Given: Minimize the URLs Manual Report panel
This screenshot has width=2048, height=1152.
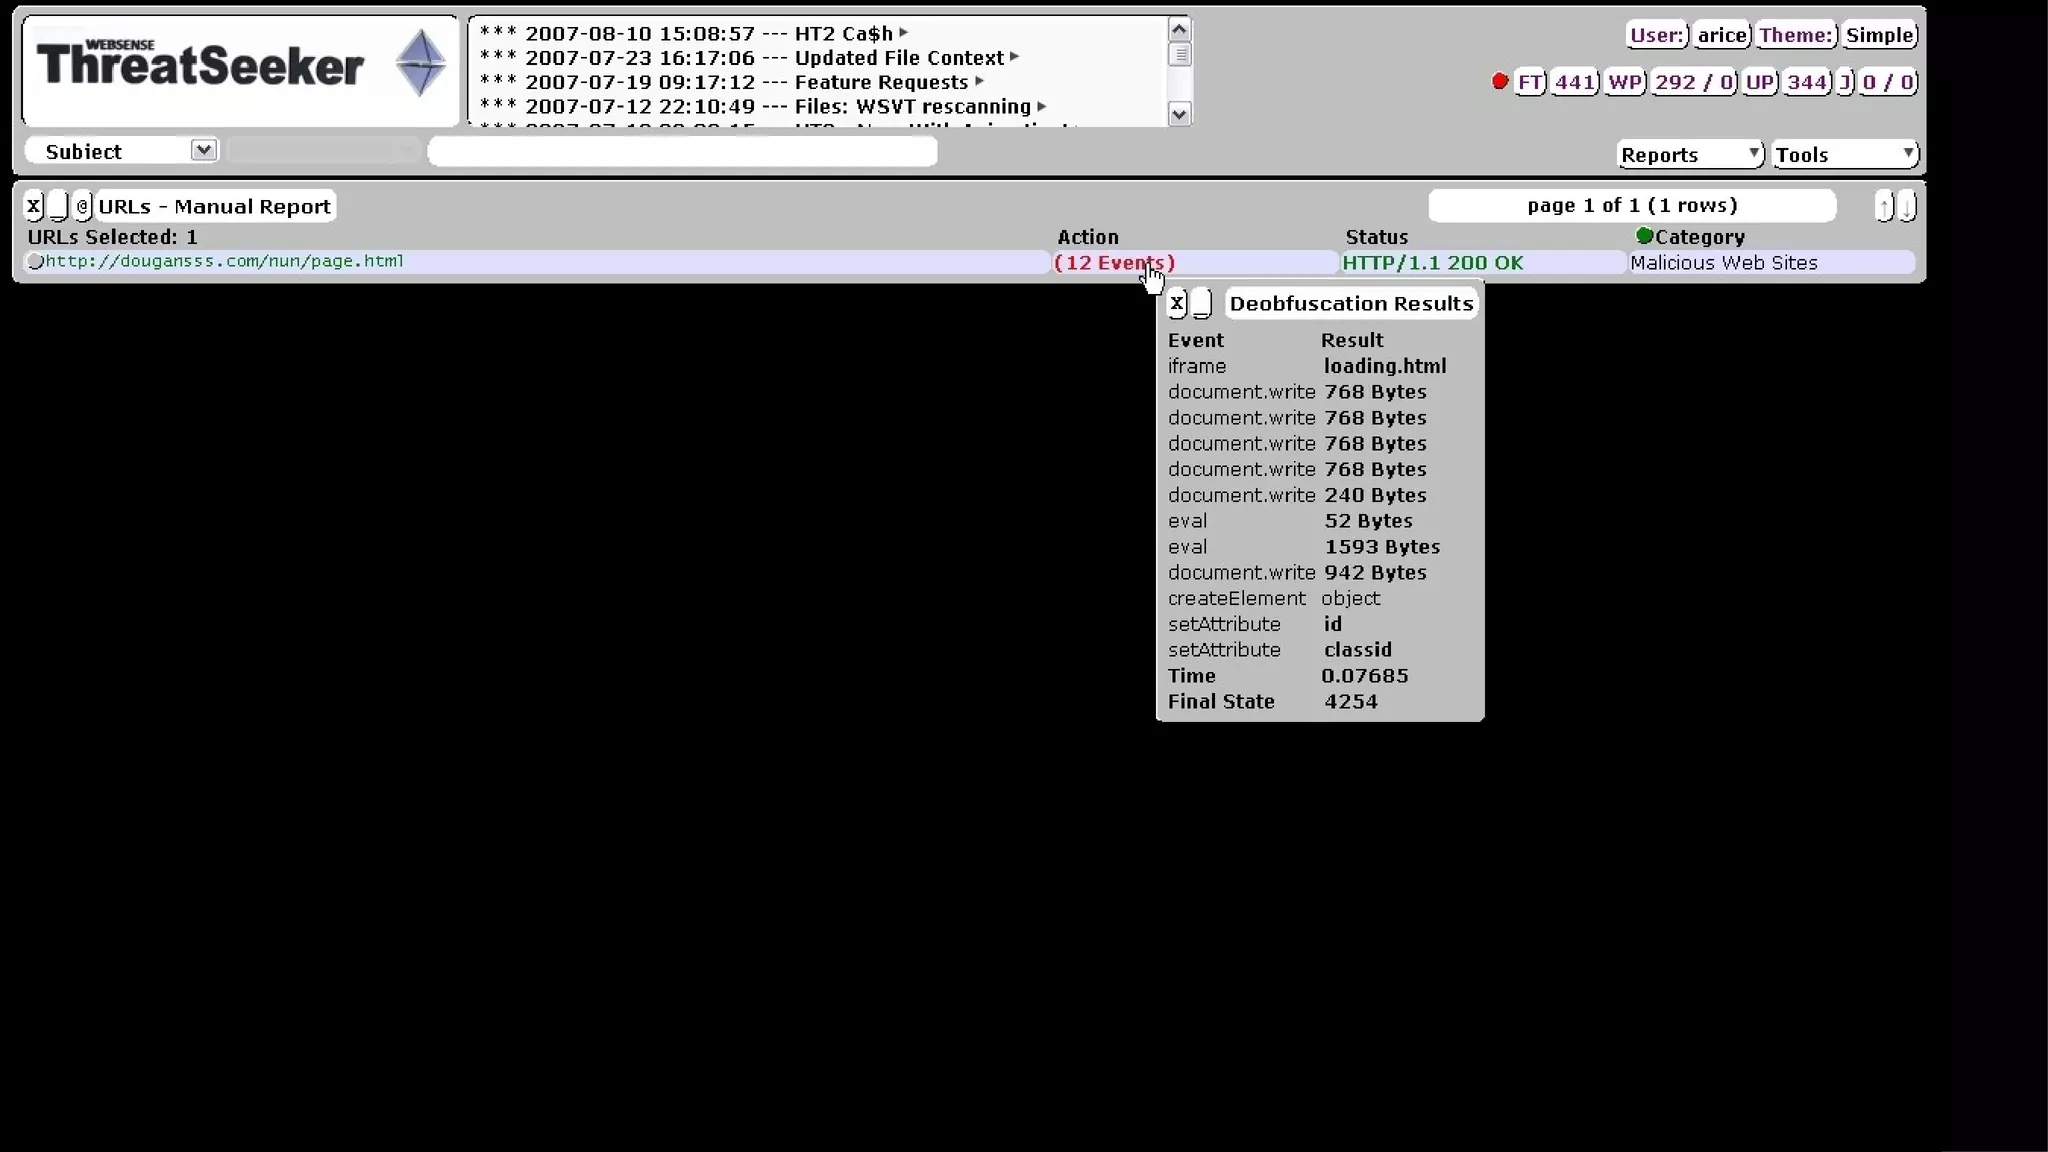Looking at the screenshot, I should pos(58,206).
